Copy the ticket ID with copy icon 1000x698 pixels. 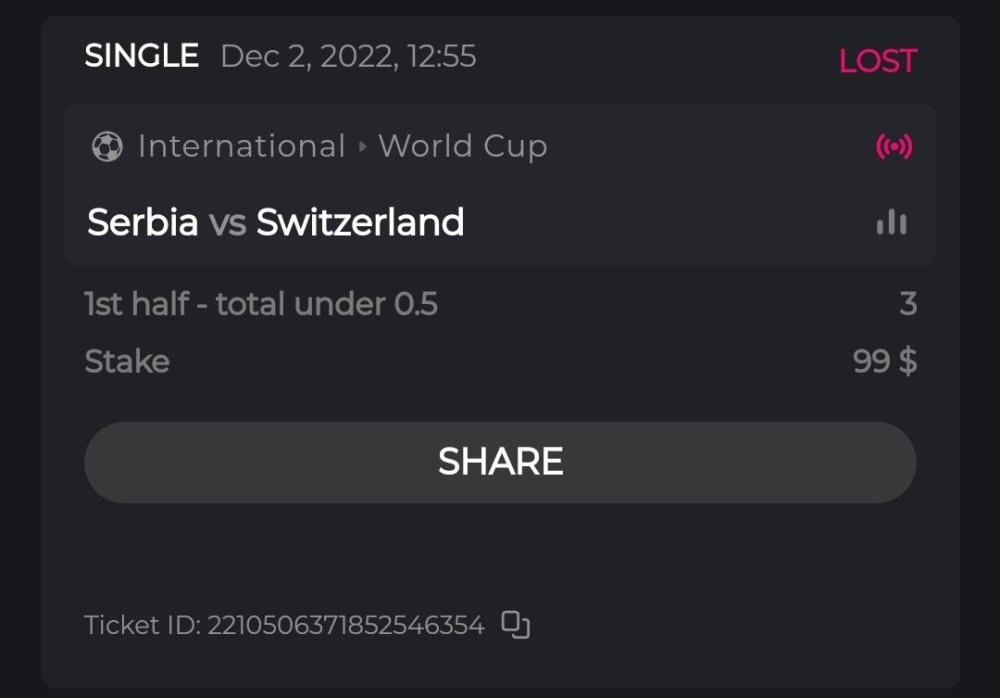coord(515,625)
